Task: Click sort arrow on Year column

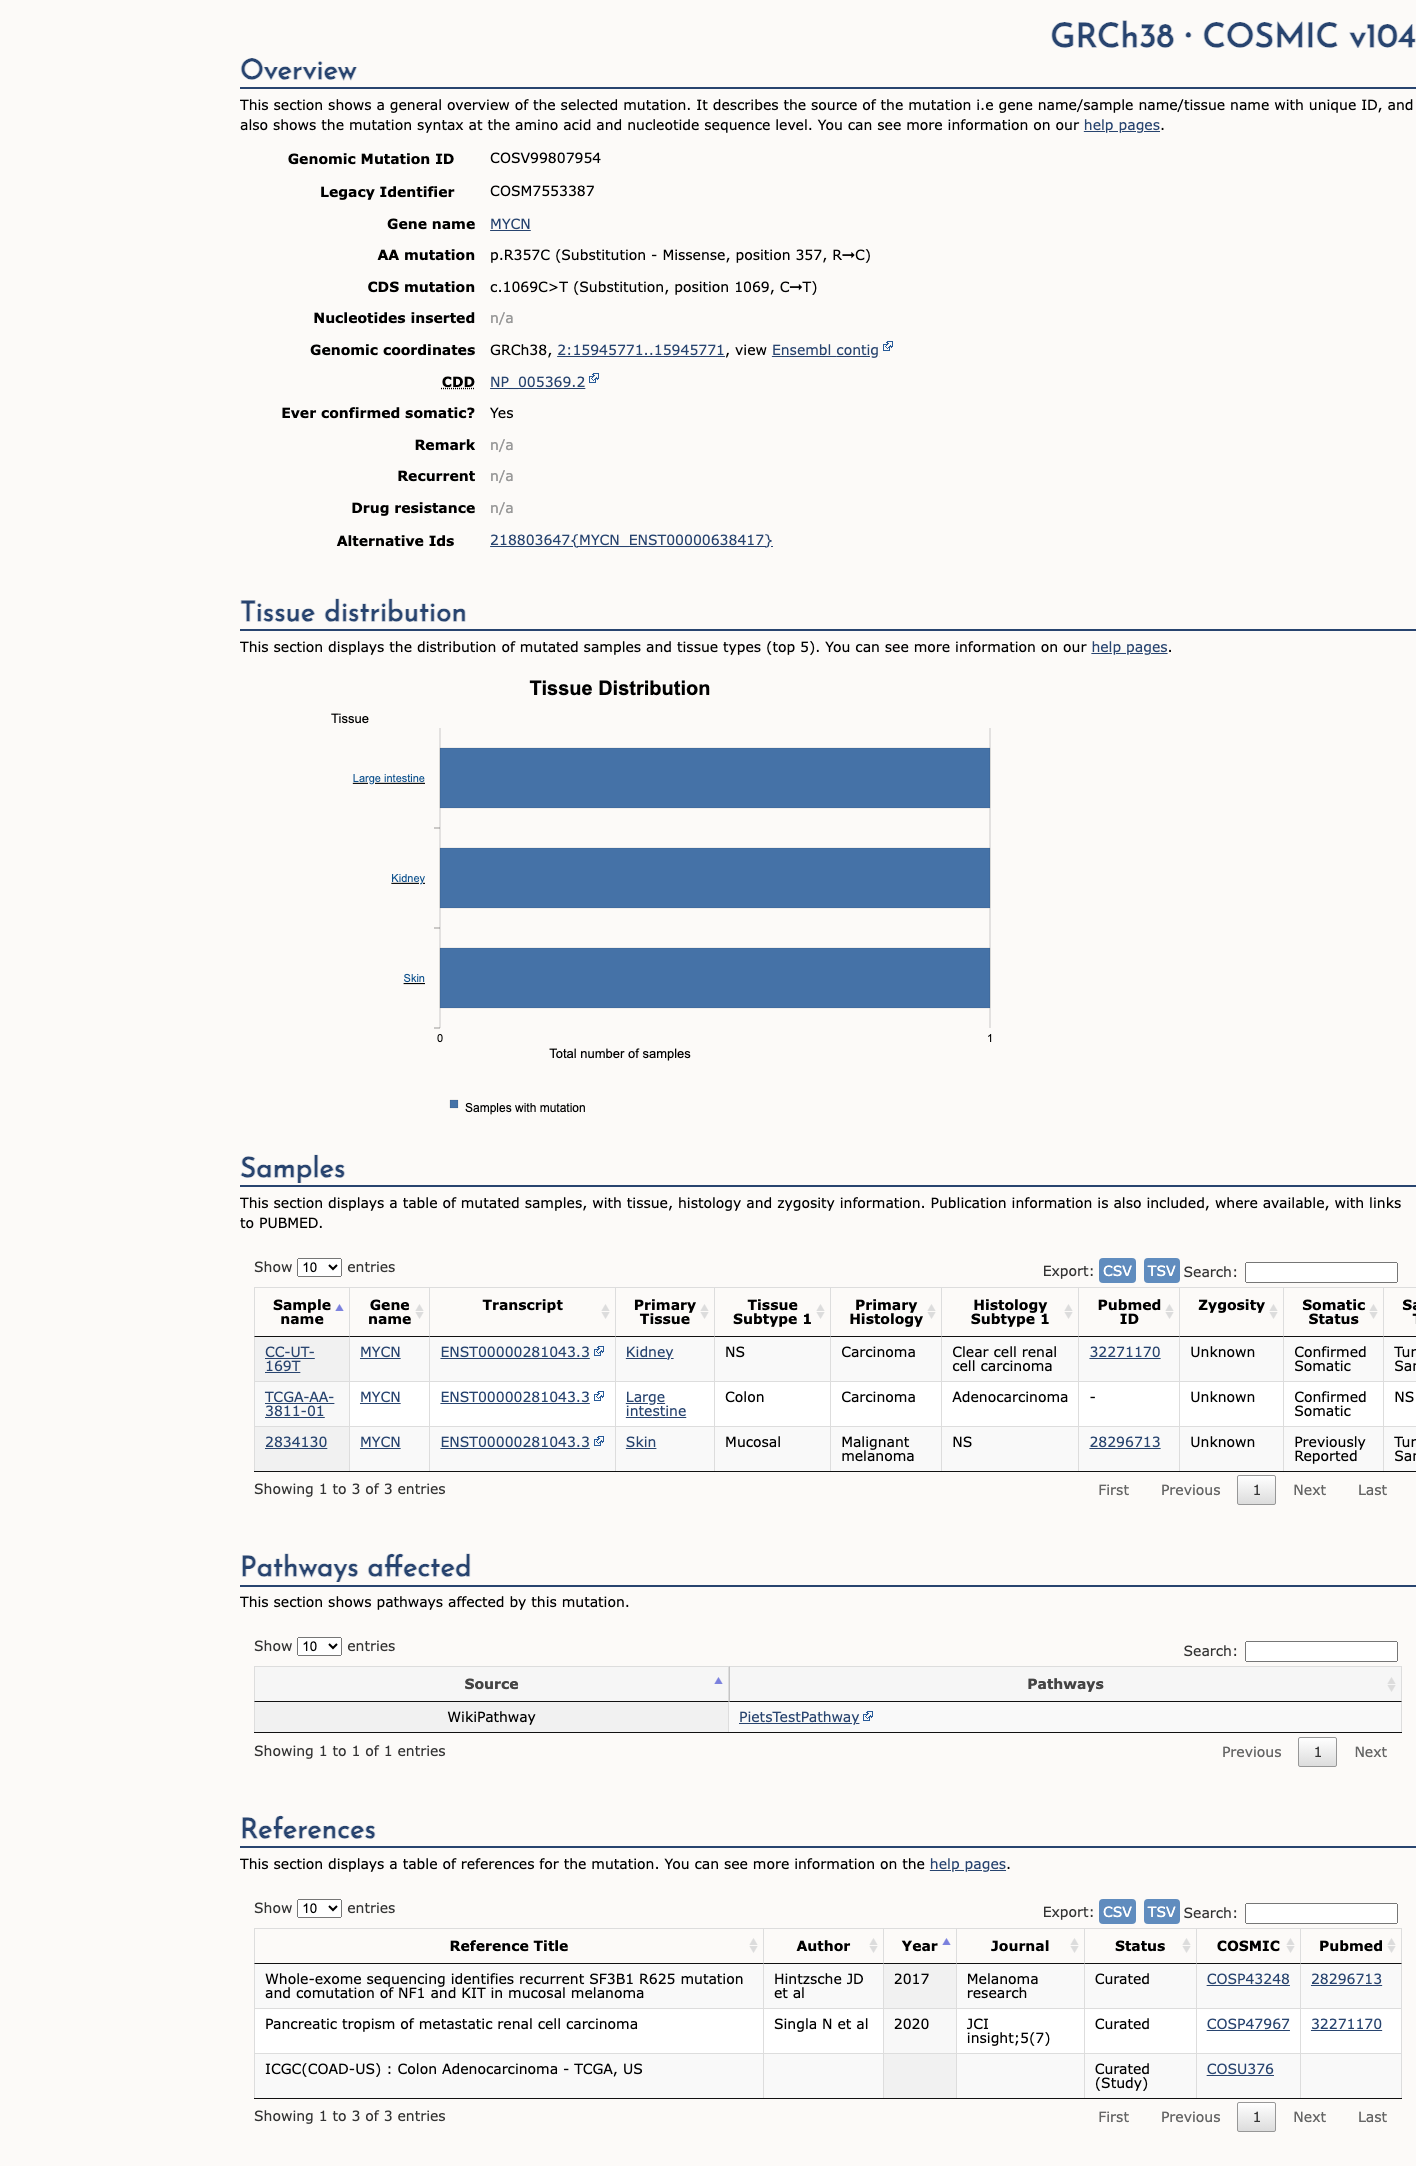Action: (x=946, y=1942)
